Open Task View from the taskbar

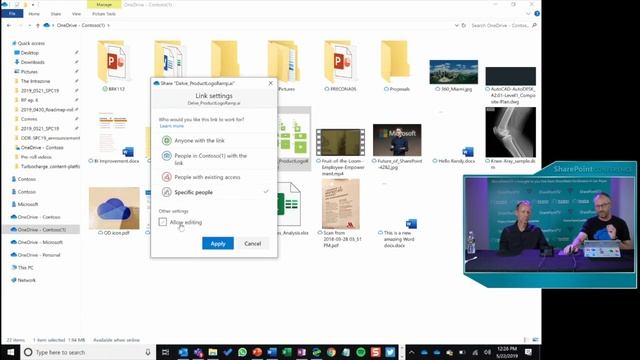point(165,352)
